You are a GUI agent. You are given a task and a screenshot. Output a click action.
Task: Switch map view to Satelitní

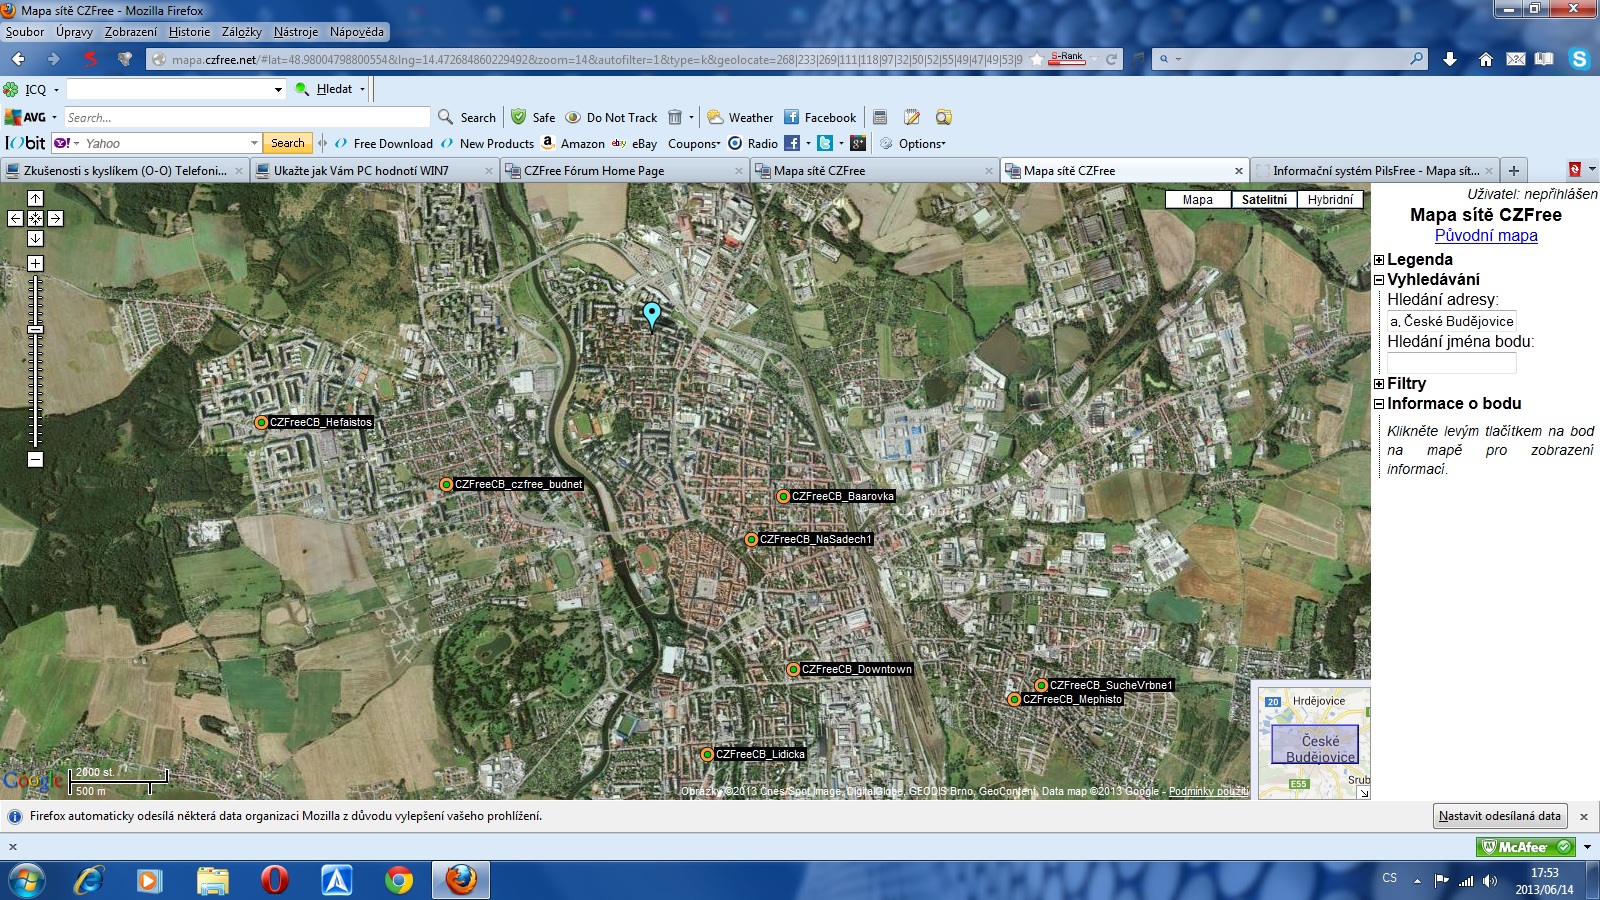1264,200
